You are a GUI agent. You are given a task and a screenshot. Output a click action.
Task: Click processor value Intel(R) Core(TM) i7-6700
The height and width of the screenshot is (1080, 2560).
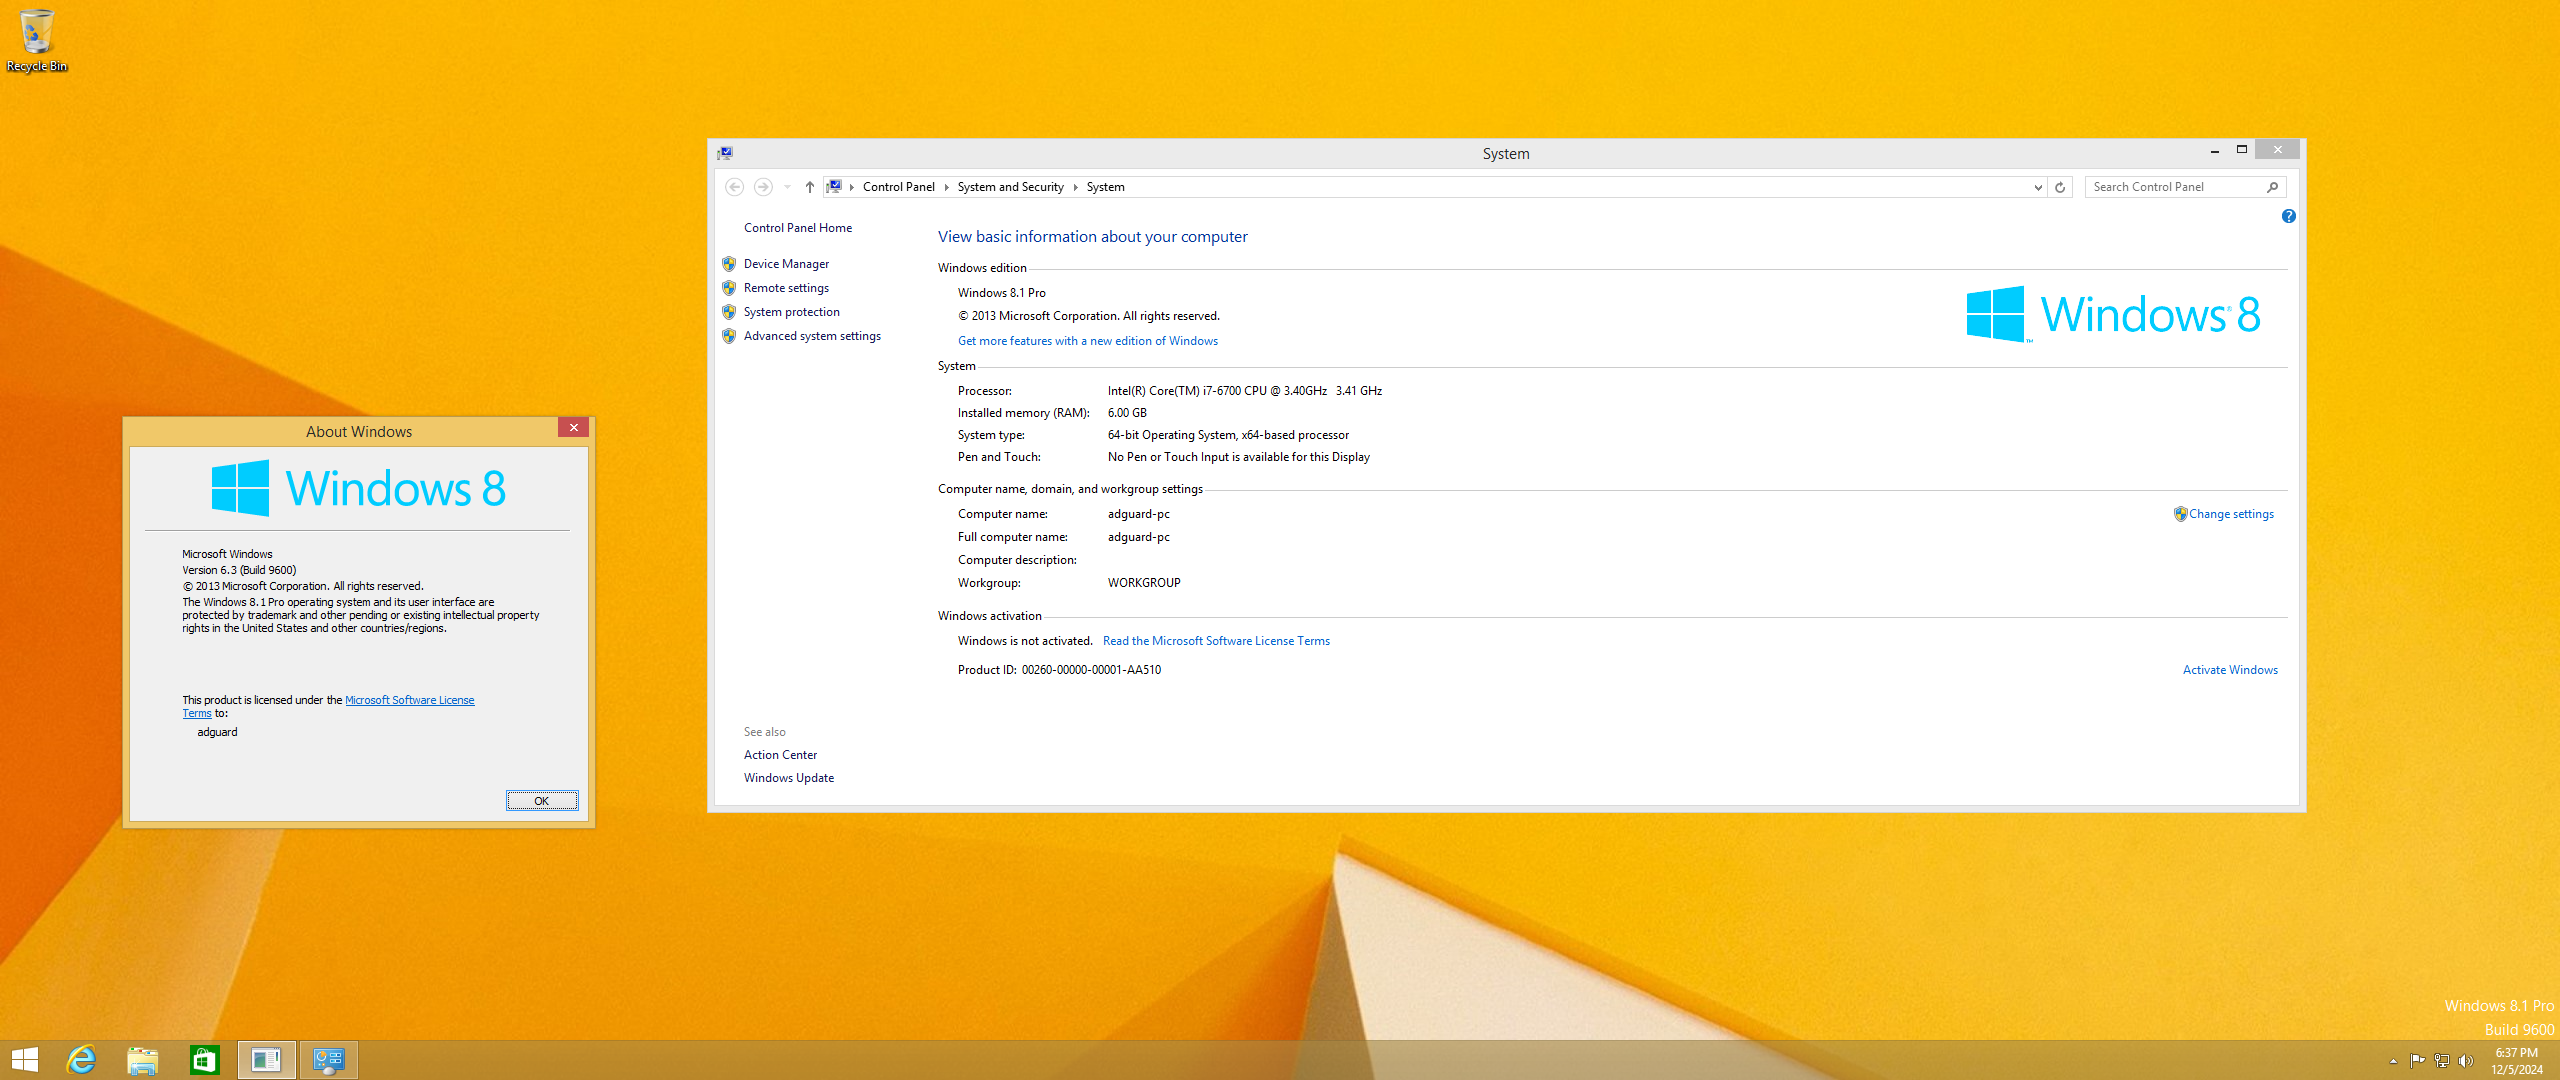[1244, 391]
